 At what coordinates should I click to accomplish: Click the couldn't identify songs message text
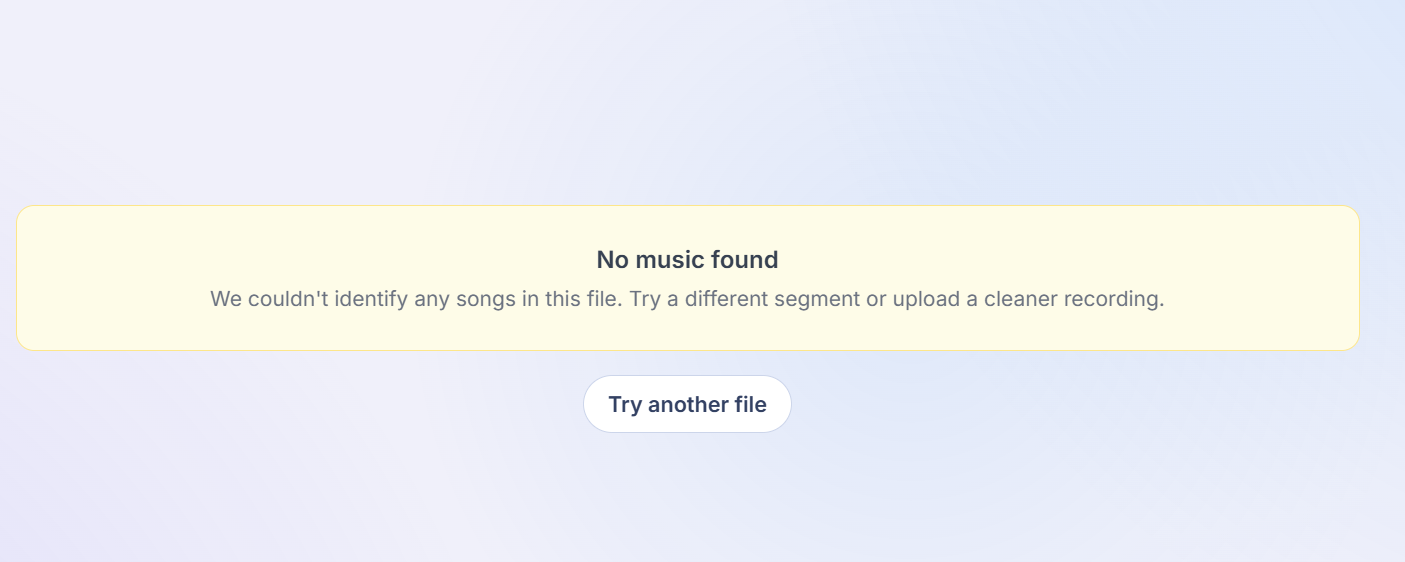[x=687, y=299]
